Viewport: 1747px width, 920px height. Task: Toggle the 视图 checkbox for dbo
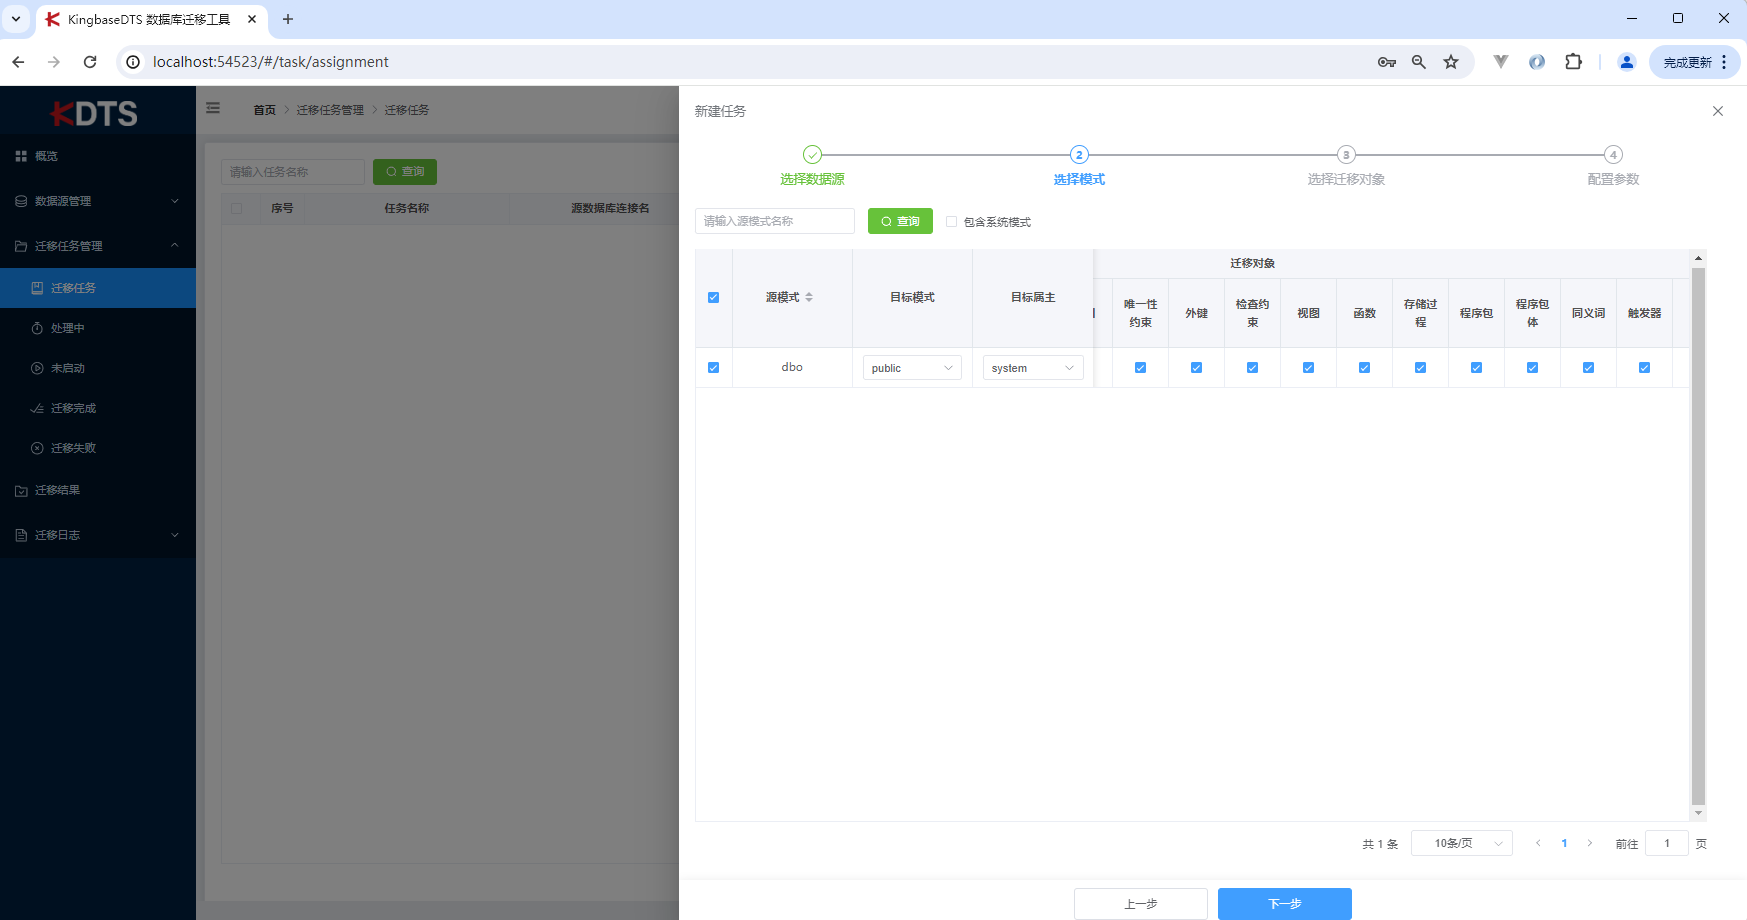(1308, 368)
